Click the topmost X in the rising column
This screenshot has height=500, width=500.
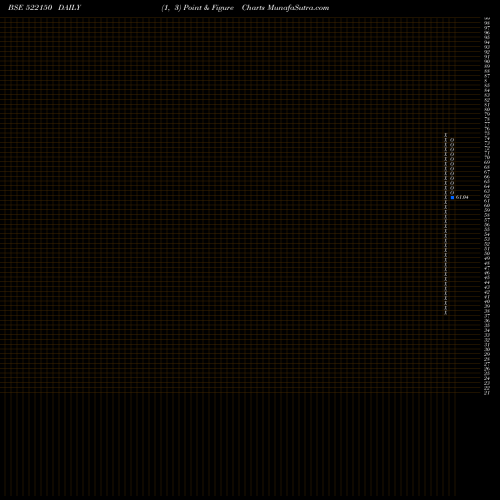coord(446,135)
